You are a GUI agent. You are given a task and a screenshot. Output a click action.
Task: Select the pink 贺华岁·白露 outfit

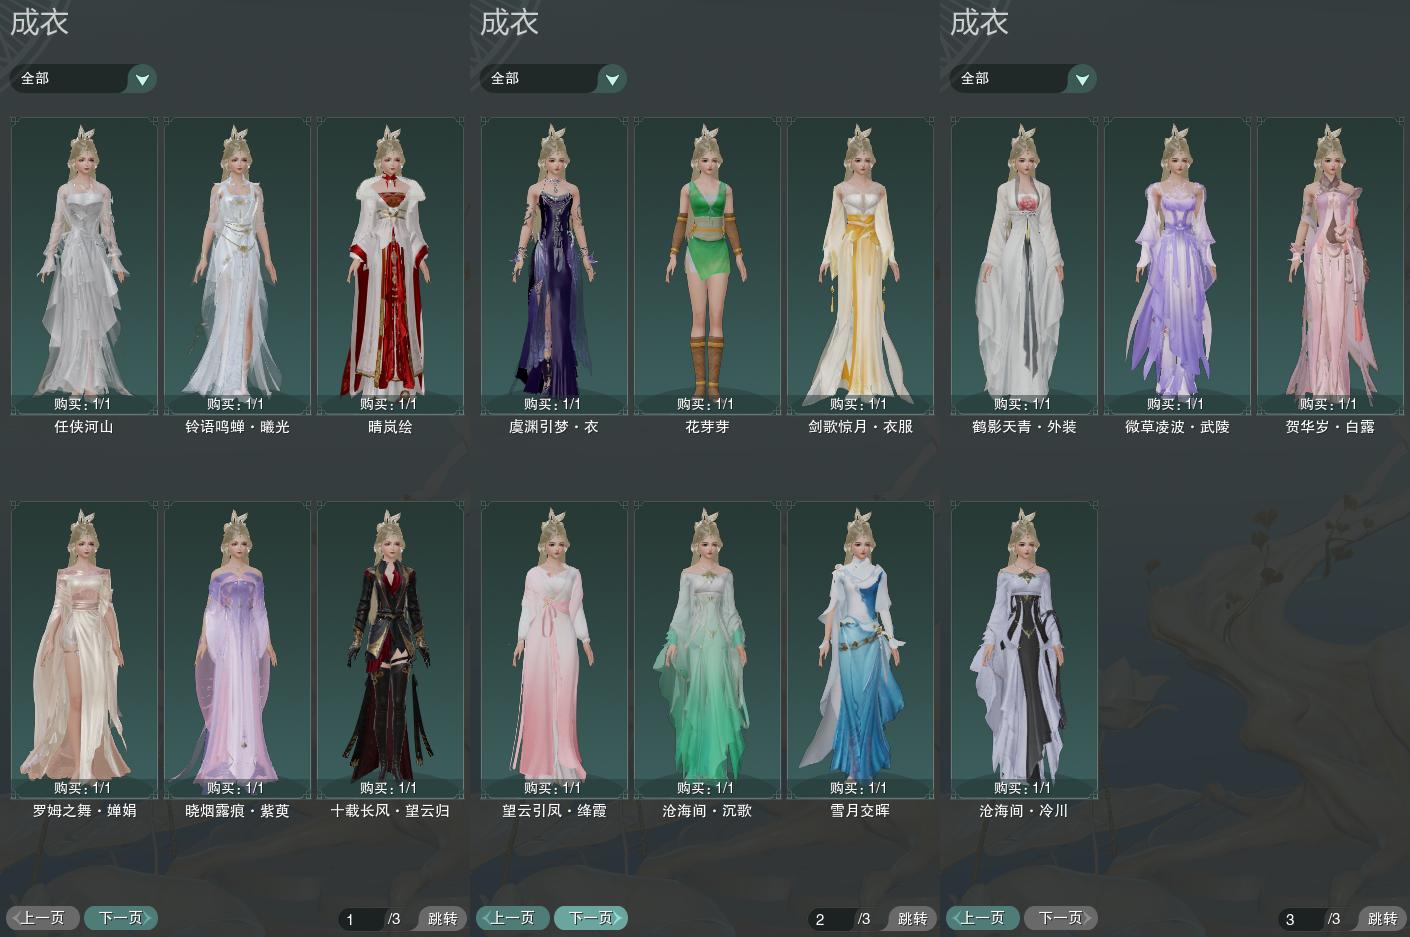(x=1330, y=265)
